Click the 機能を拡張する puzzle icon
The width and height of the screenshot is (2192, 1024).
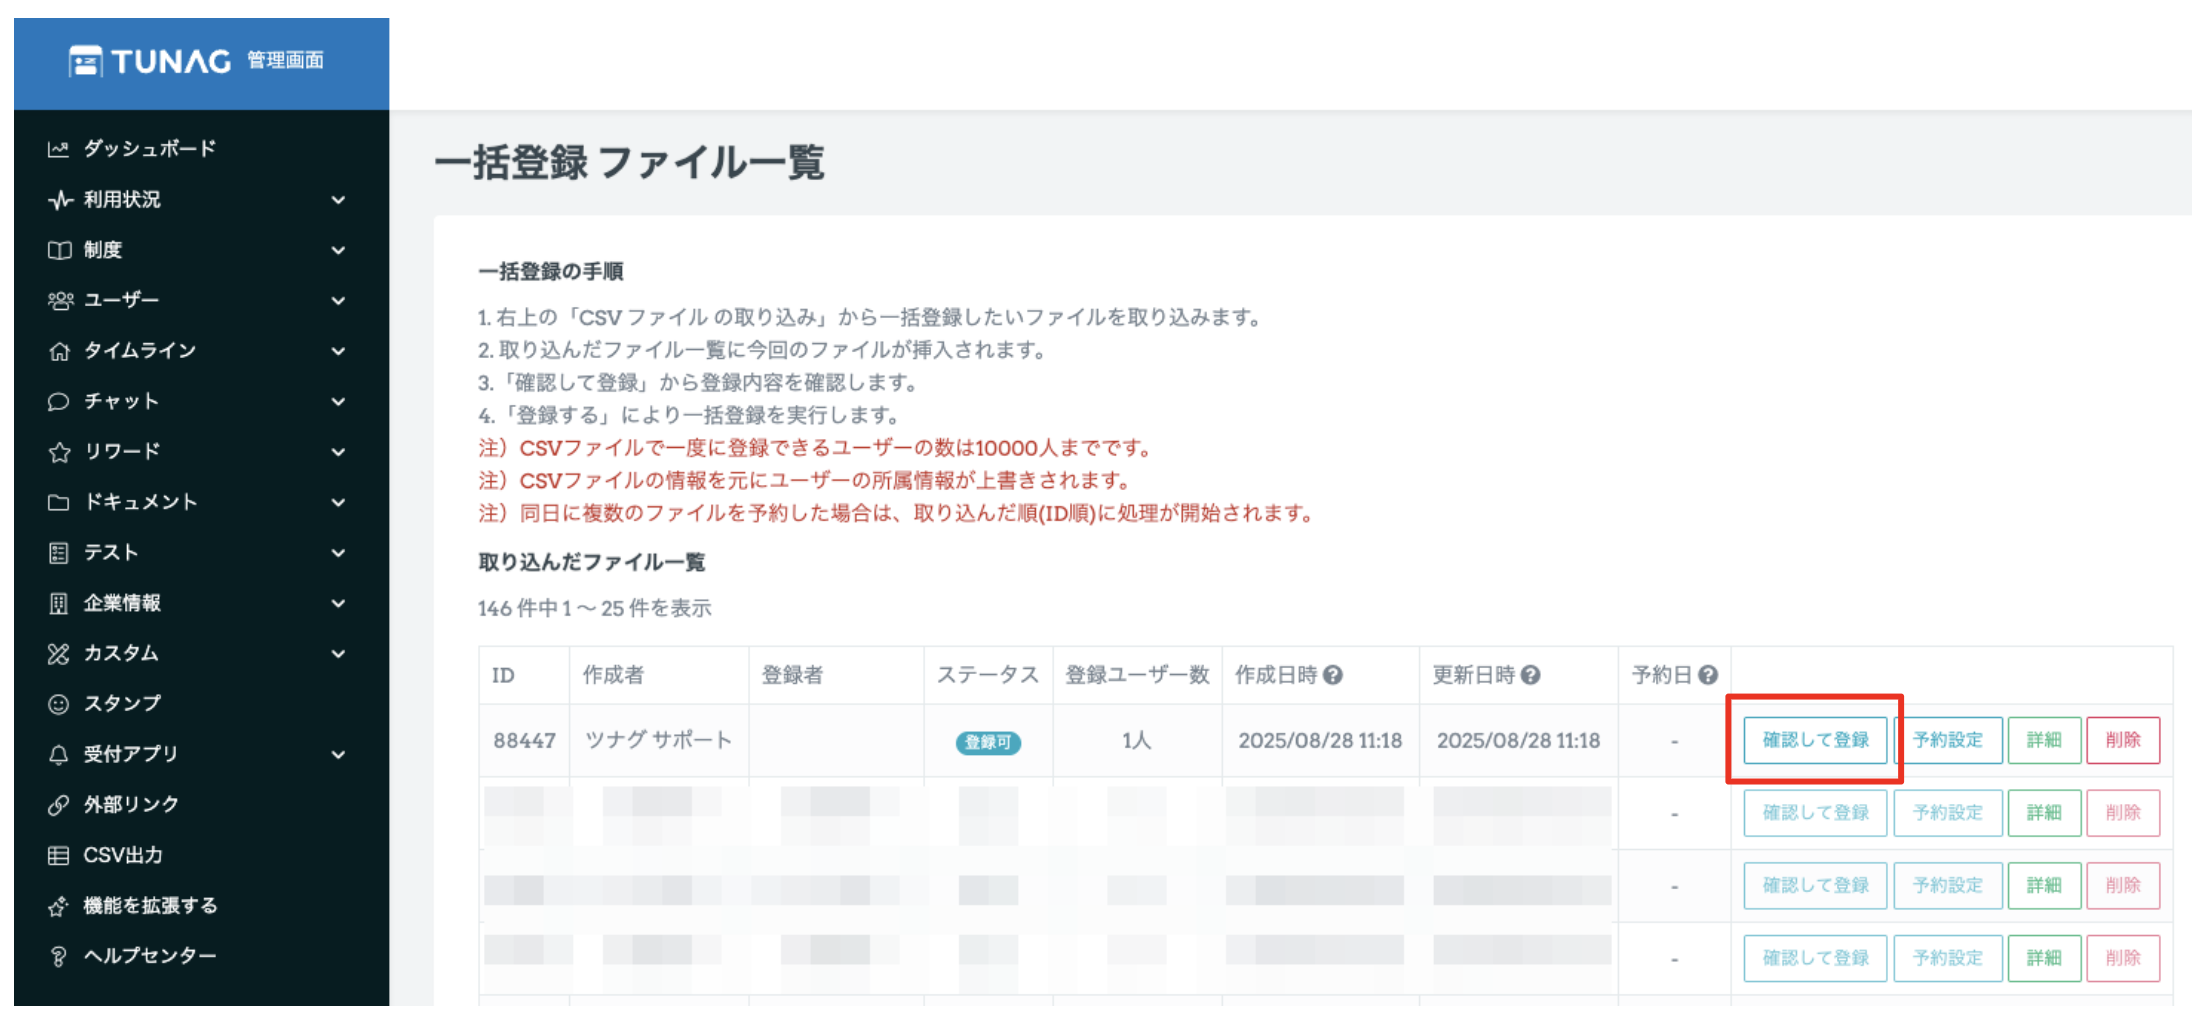(58, 906)
